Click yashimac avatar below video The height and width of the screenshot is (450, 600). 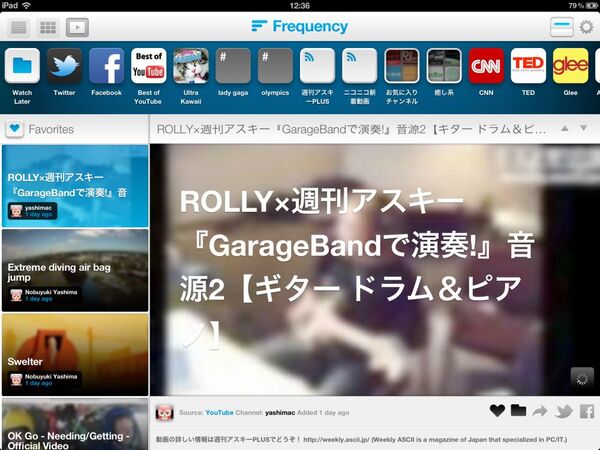(x=165, y=413)
